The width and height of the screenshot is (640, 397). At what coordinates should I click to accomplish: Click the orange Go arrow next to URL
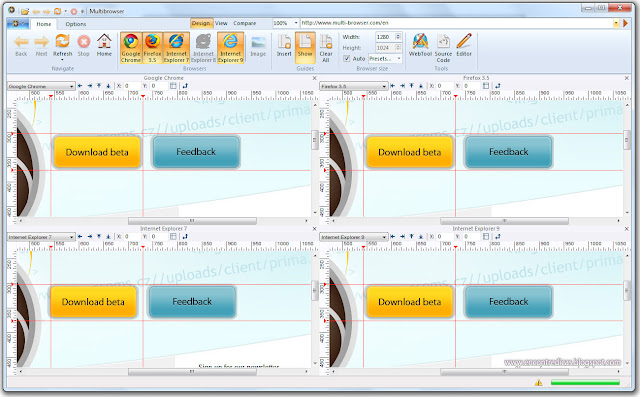pos(625,23)
